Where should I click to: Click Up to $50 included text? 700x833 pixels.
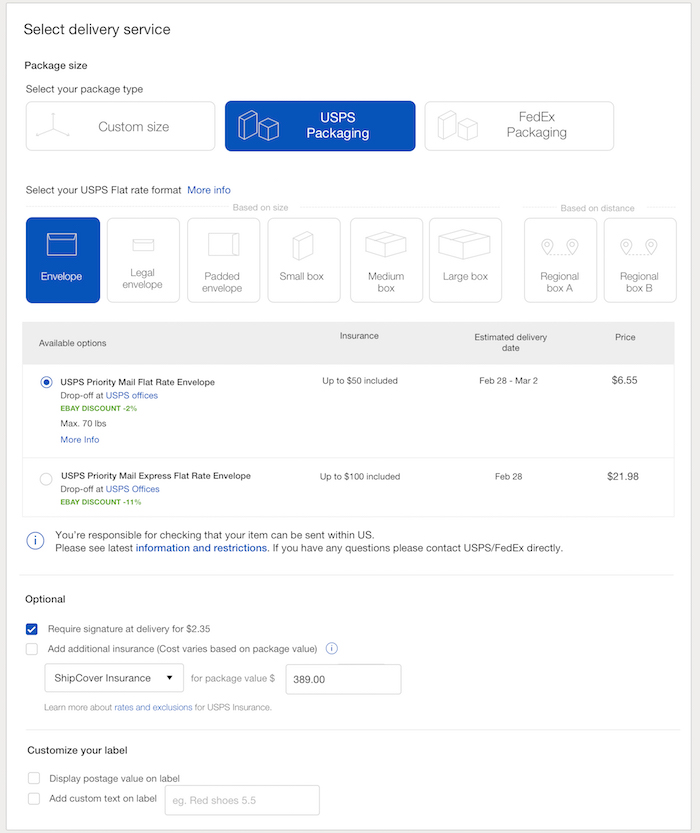pyautogui.click(x=360, y=381)
